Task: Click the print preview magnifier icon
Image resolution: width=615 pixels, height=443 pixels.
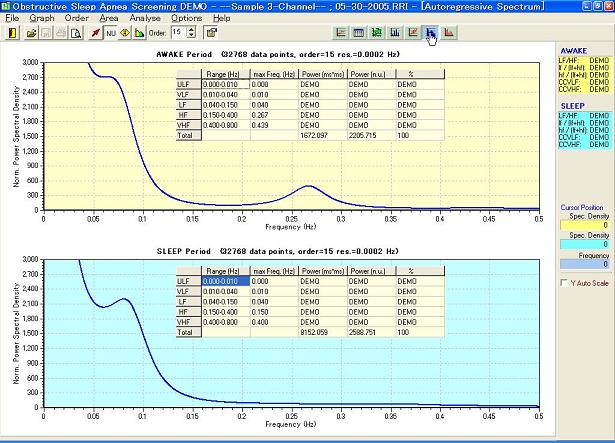Action: [77, 32]
